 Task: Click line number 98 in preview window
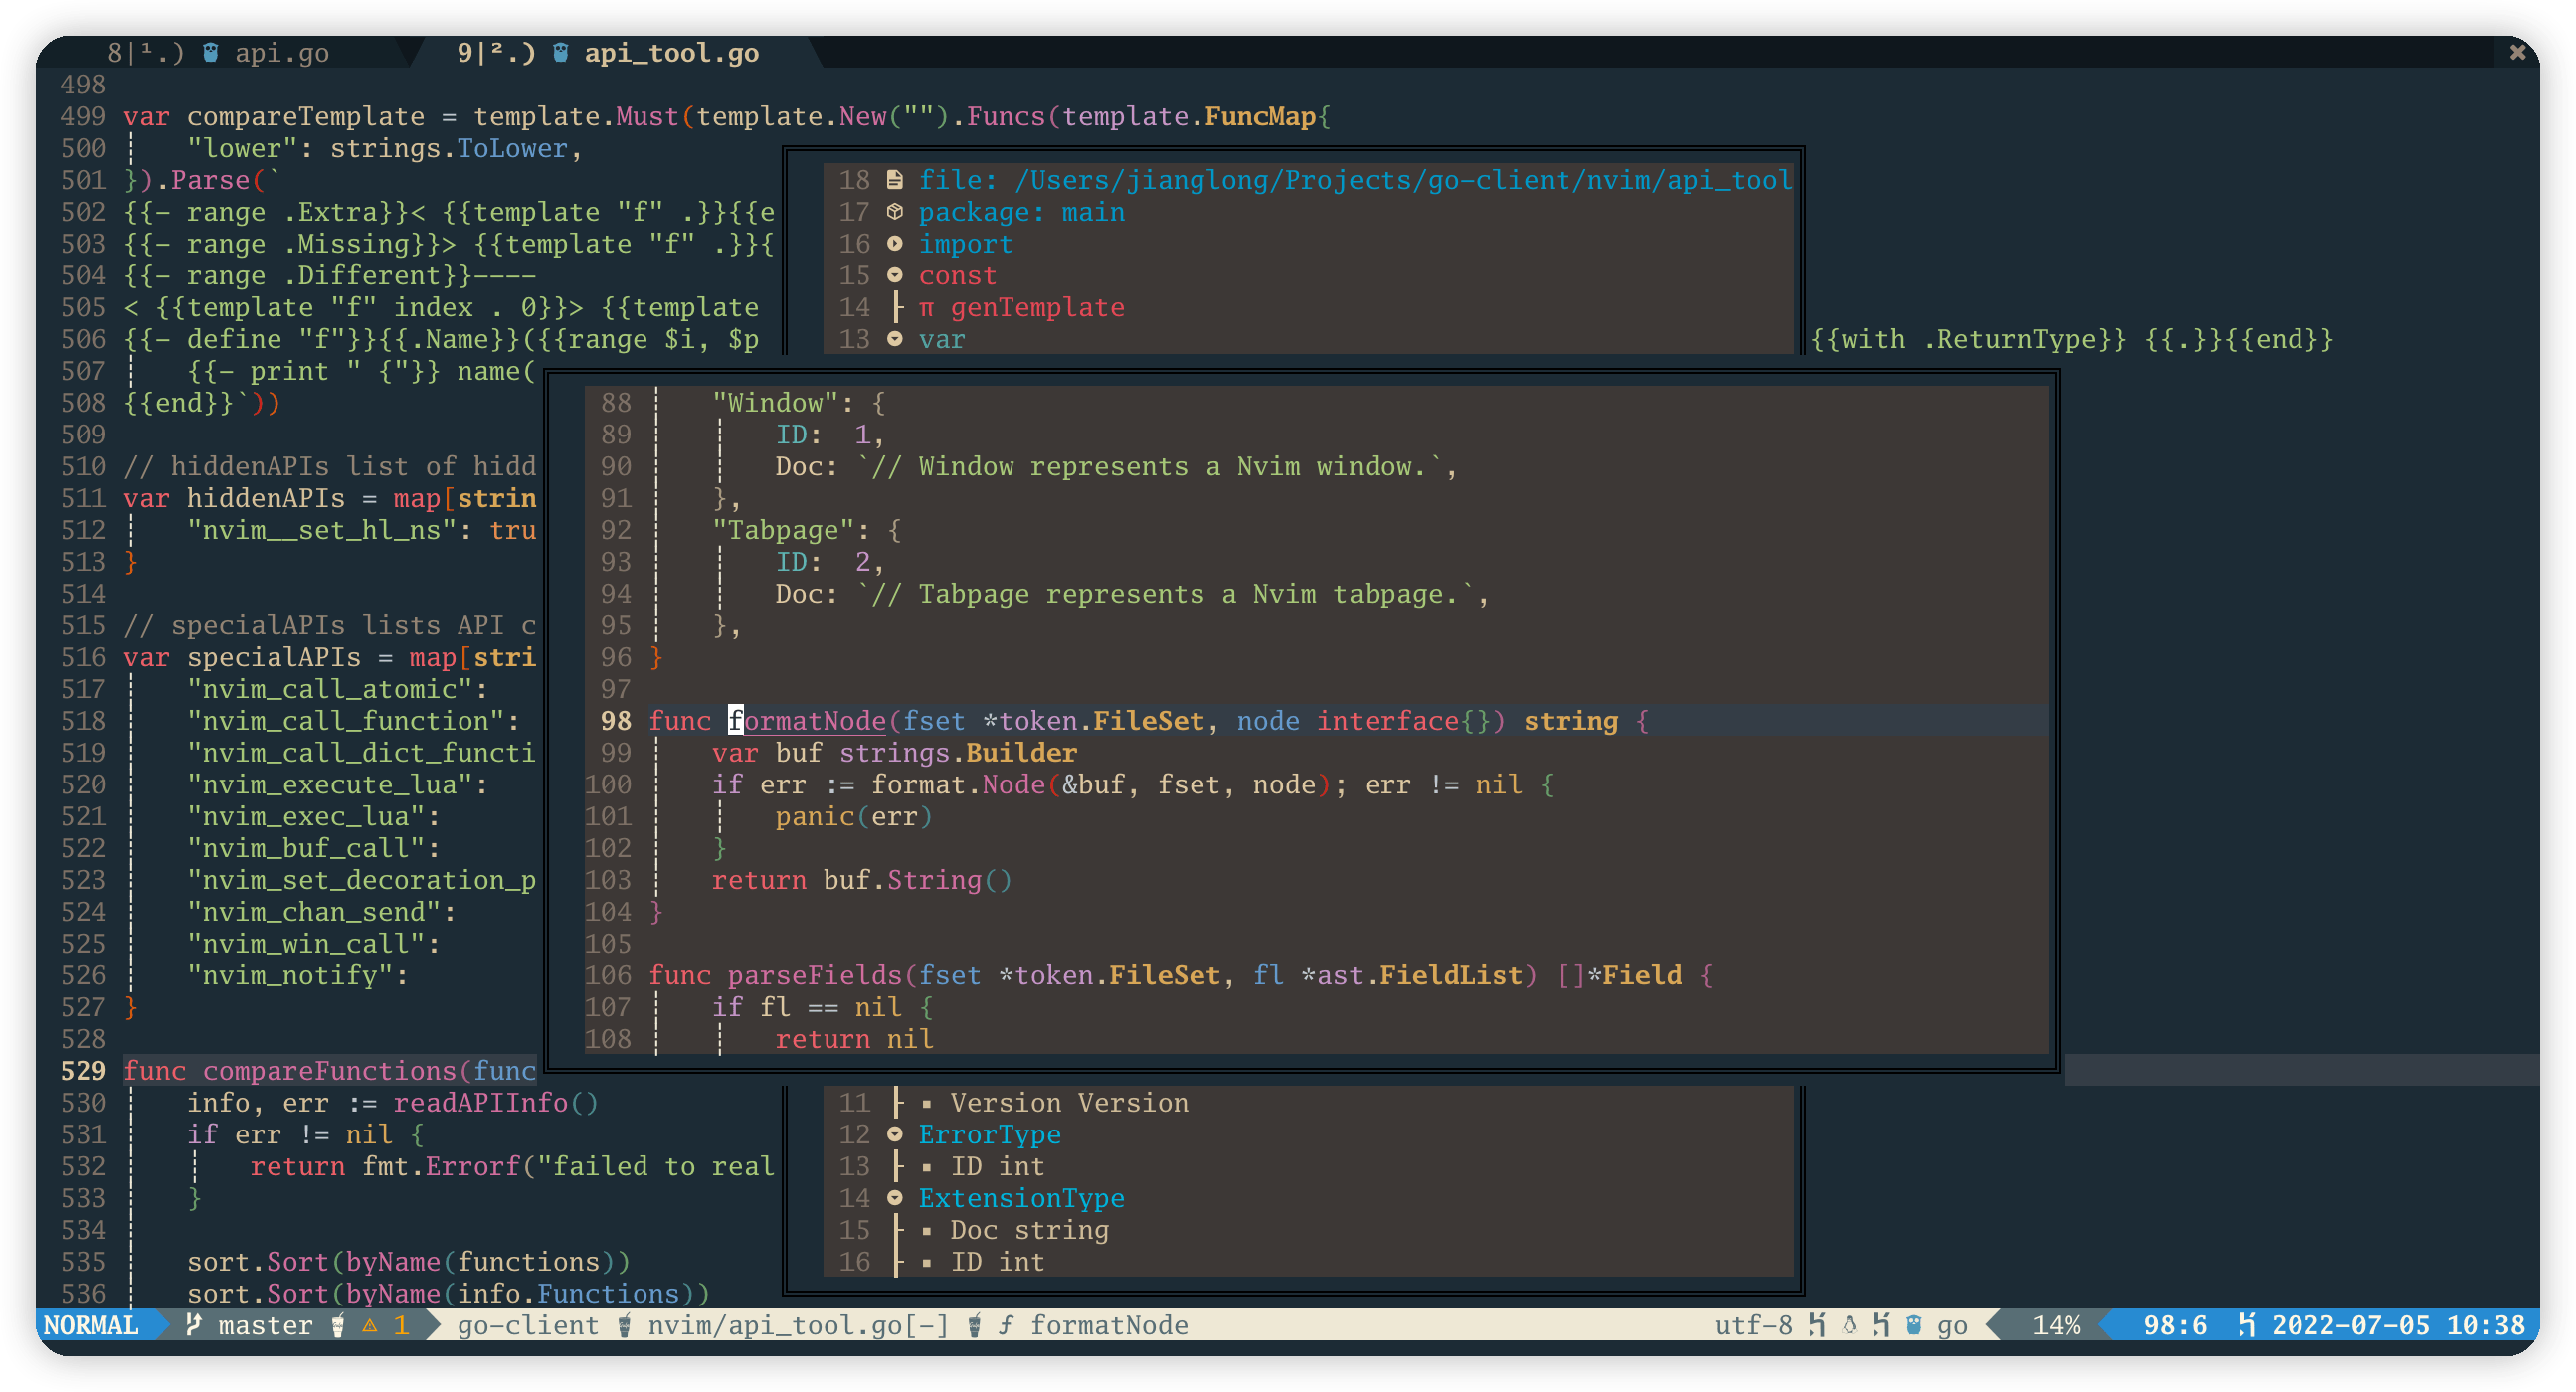615,721
